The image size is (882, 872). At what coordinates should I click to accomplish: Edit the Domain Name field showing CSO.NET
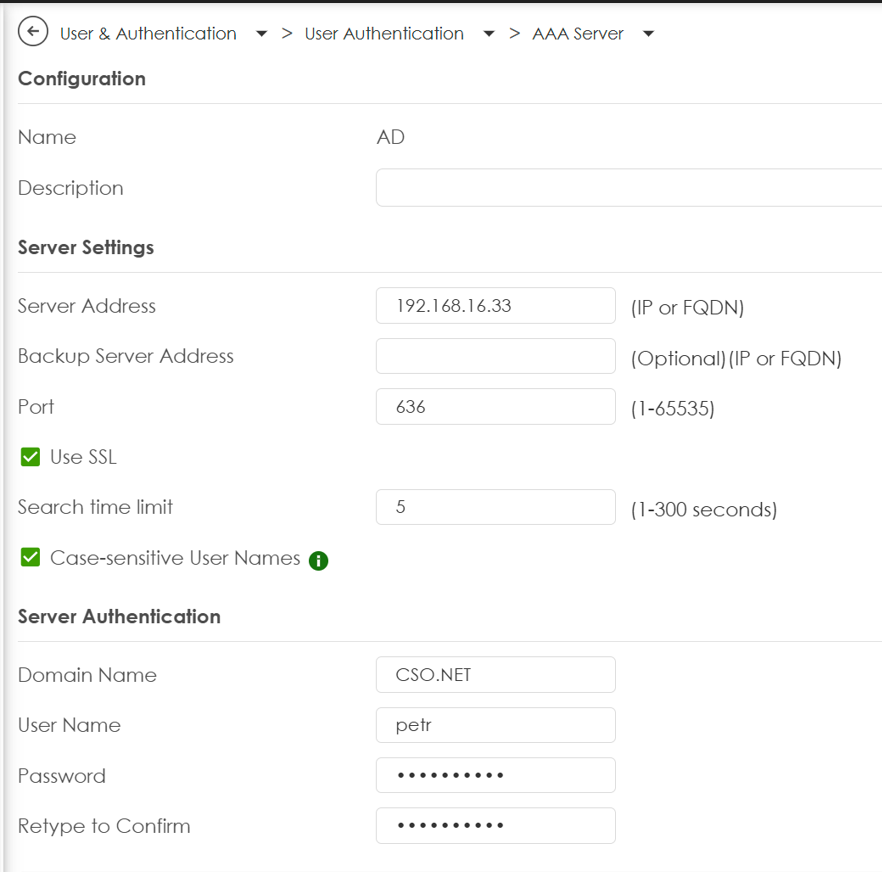(x=495, y=674)
